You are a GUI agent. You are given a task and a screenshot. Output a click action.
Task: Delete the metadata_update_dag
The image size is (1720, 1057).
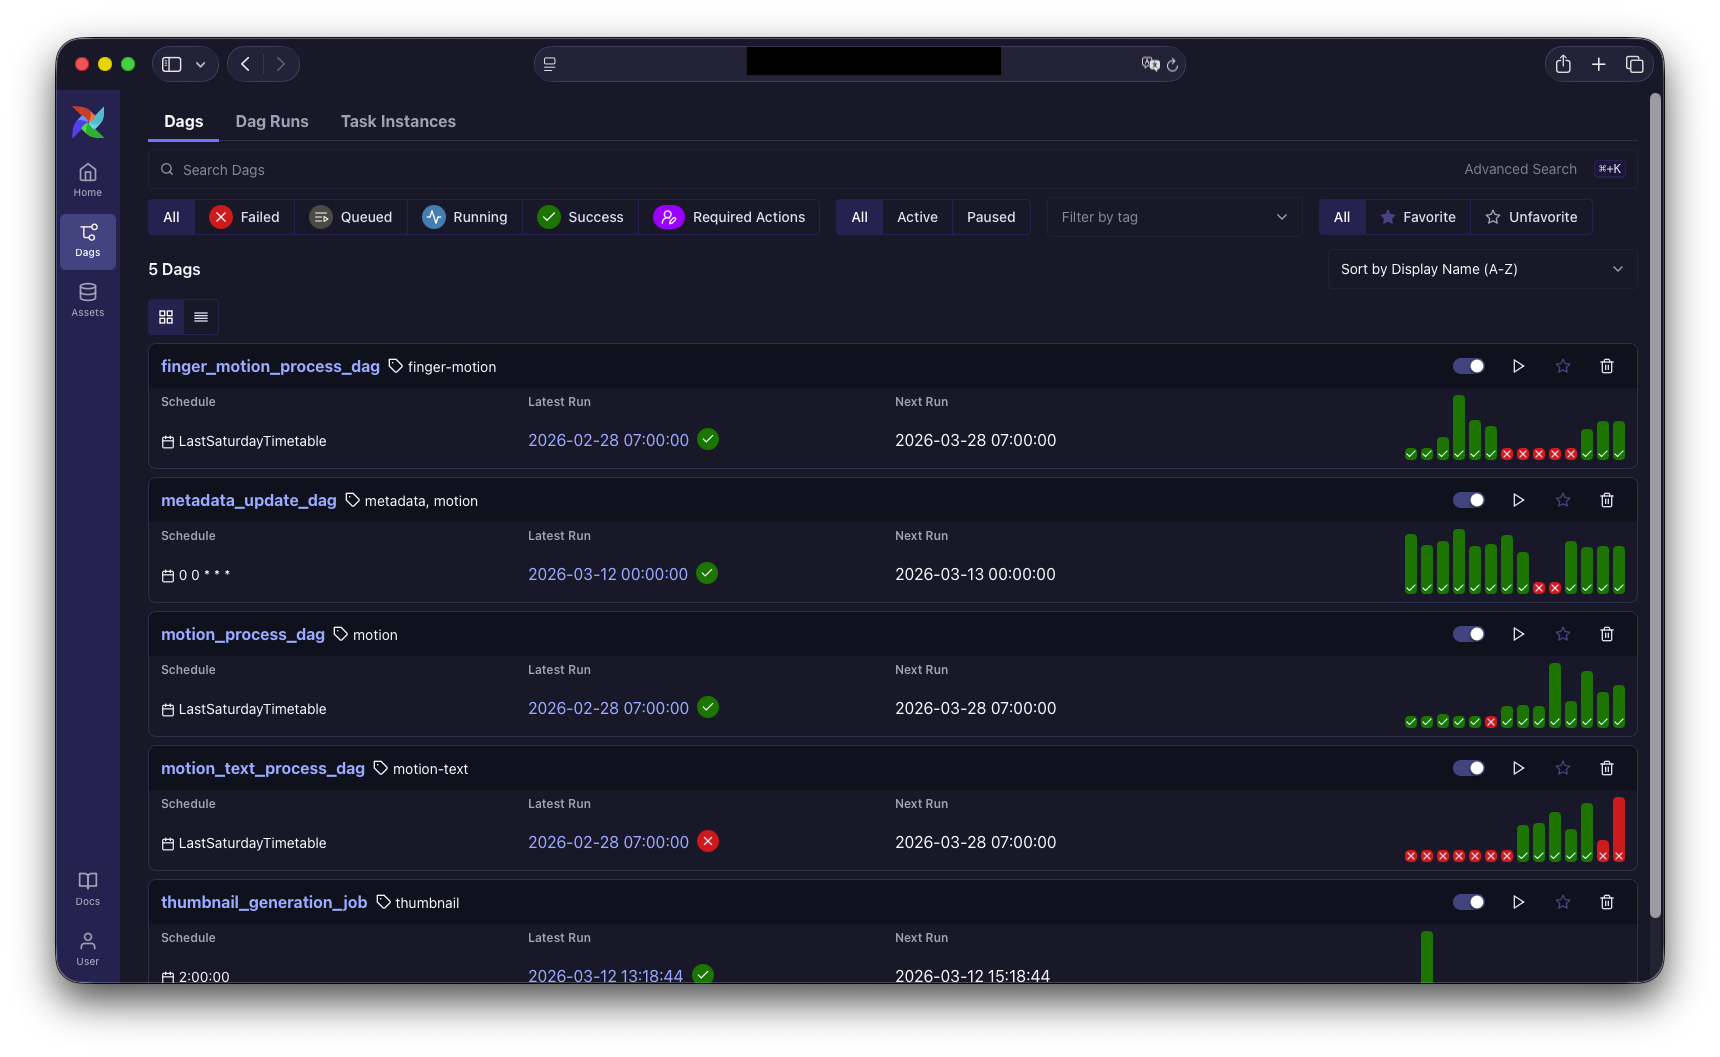tap(1607, 500)
